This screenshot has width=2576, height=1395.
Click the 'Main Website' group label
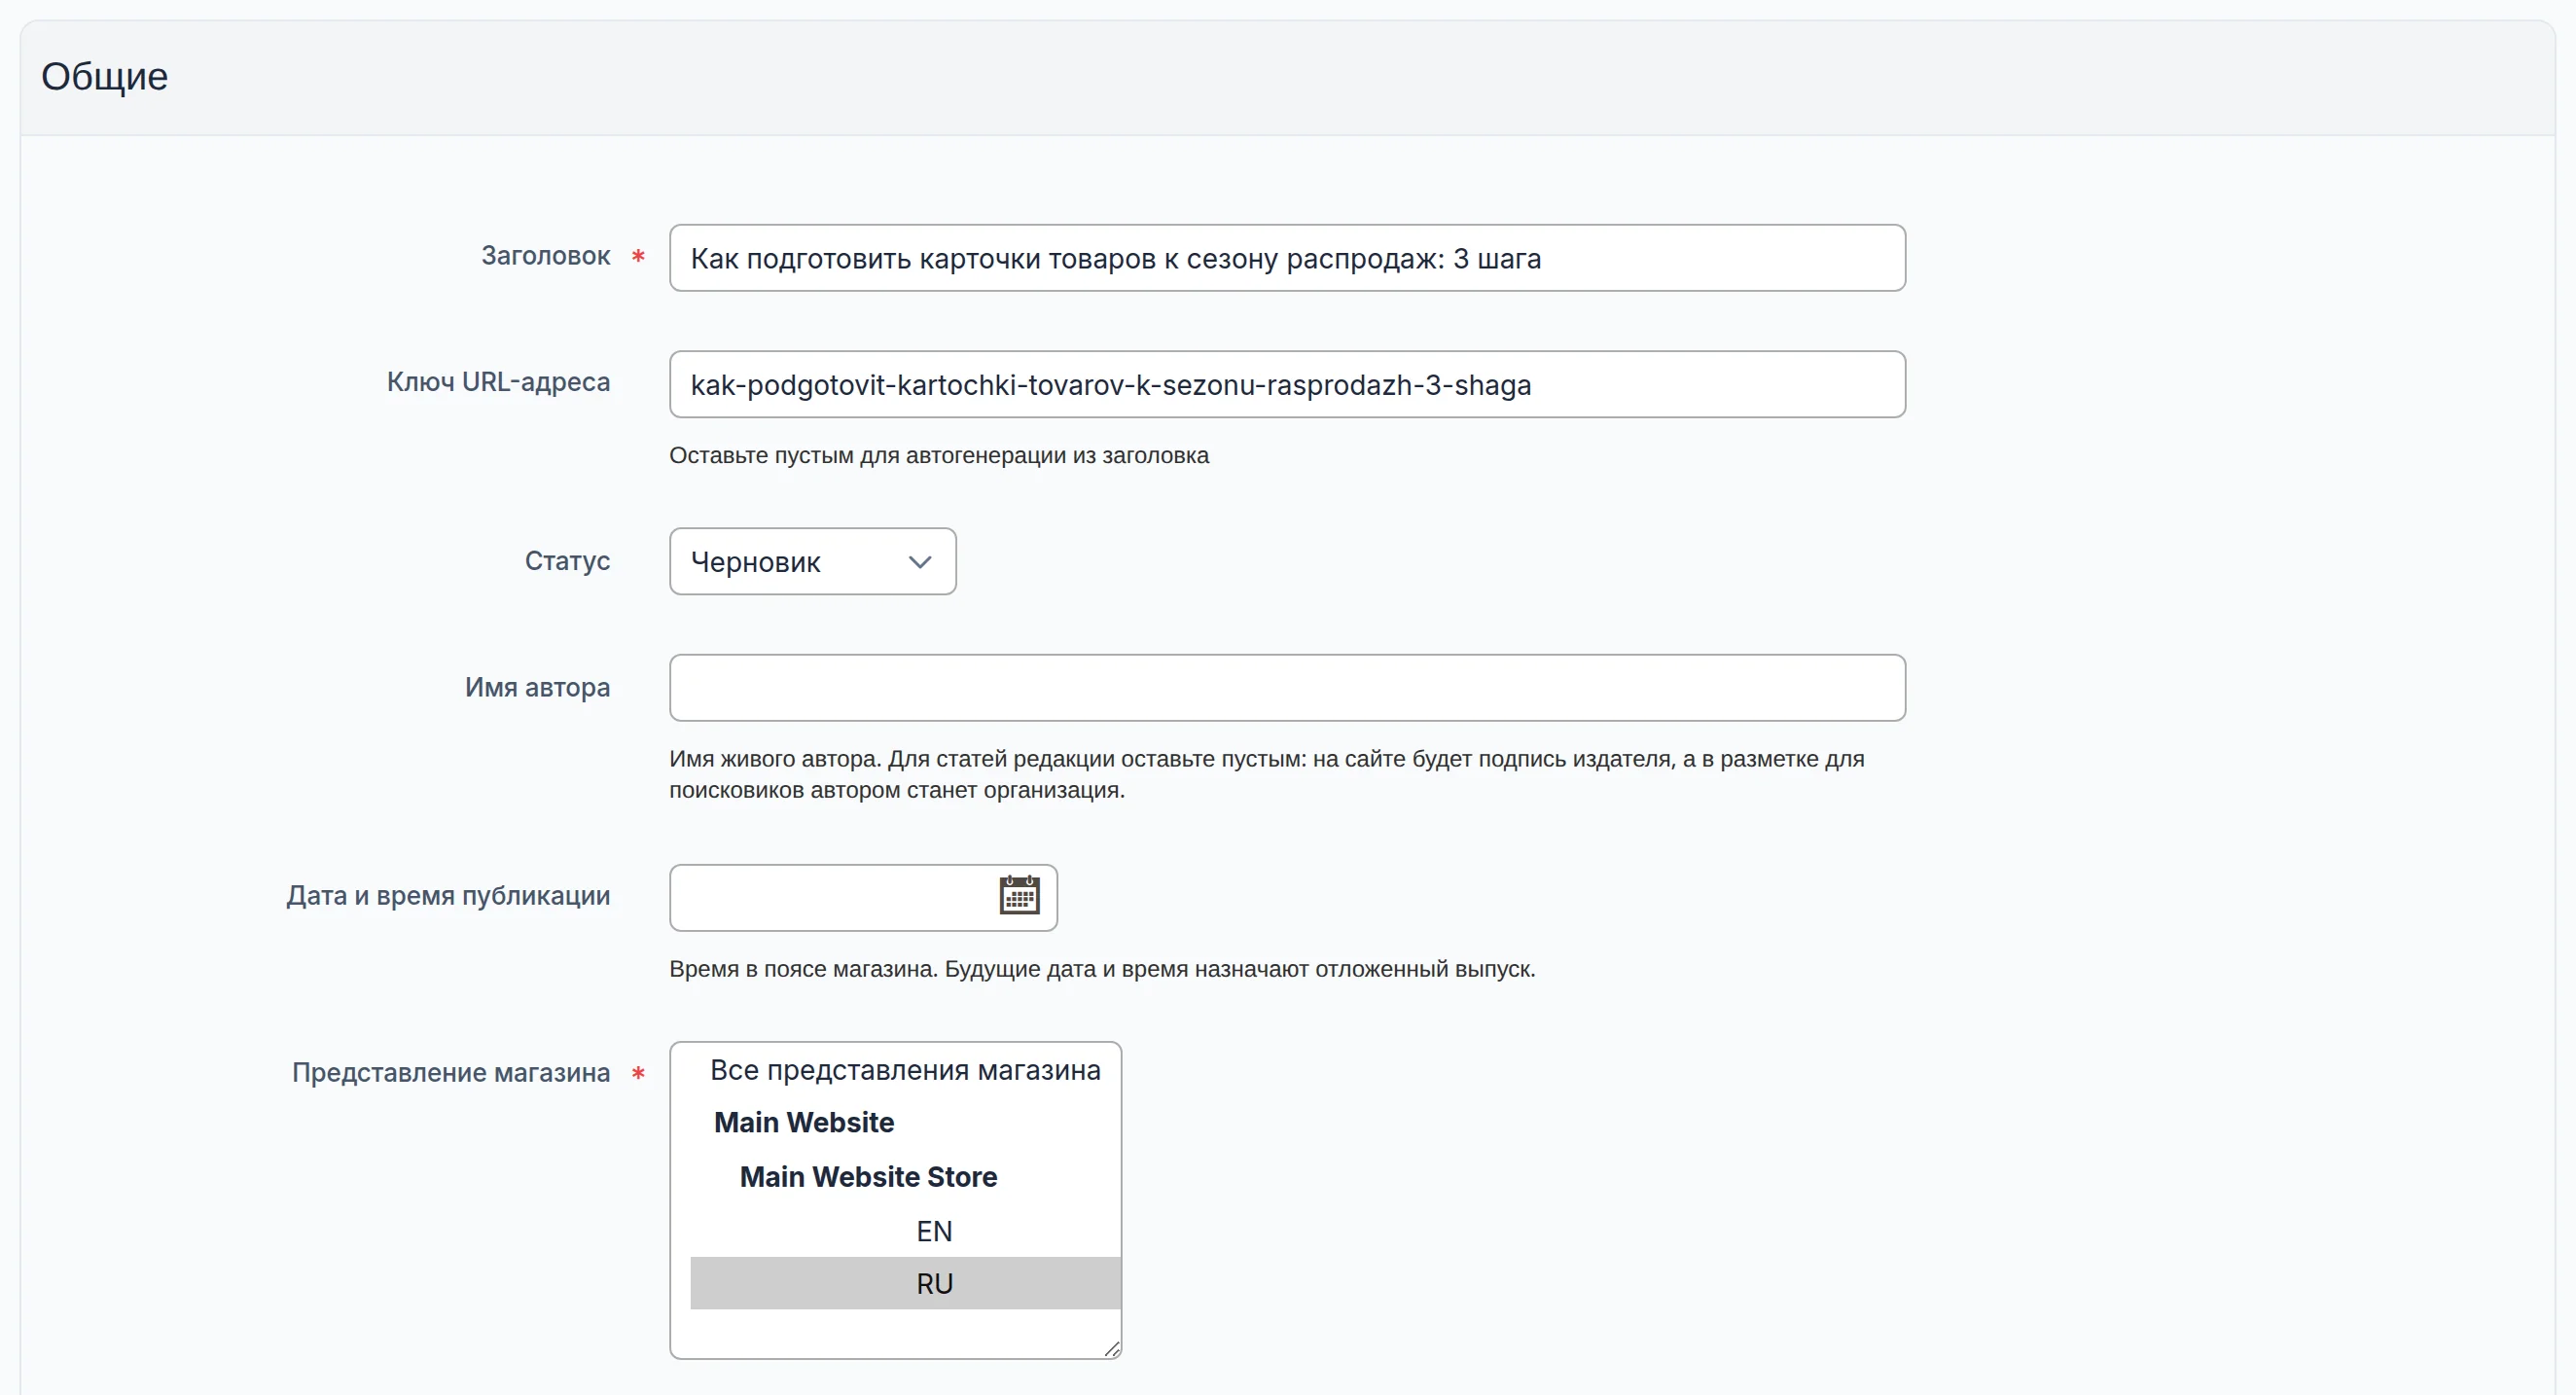click(804, 1122)
